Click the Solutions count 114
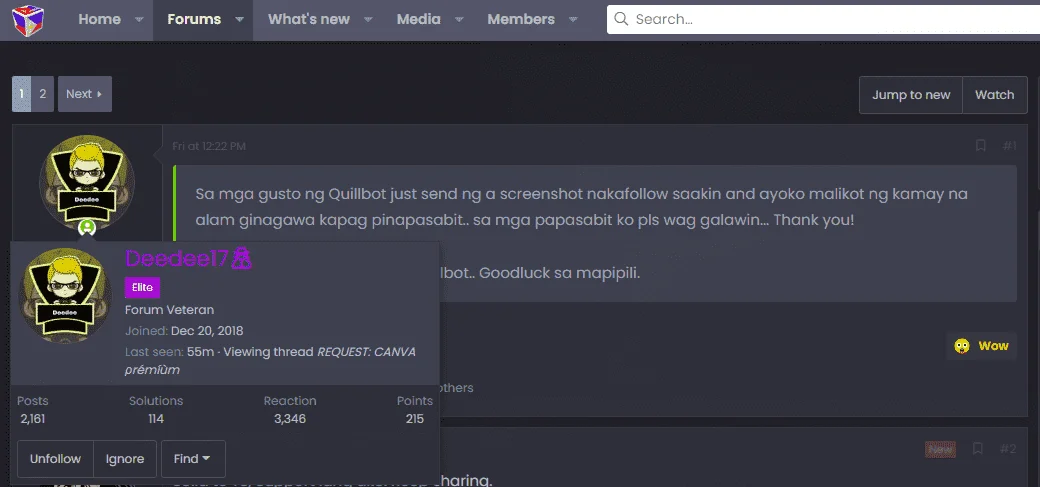 coord(156,419)
